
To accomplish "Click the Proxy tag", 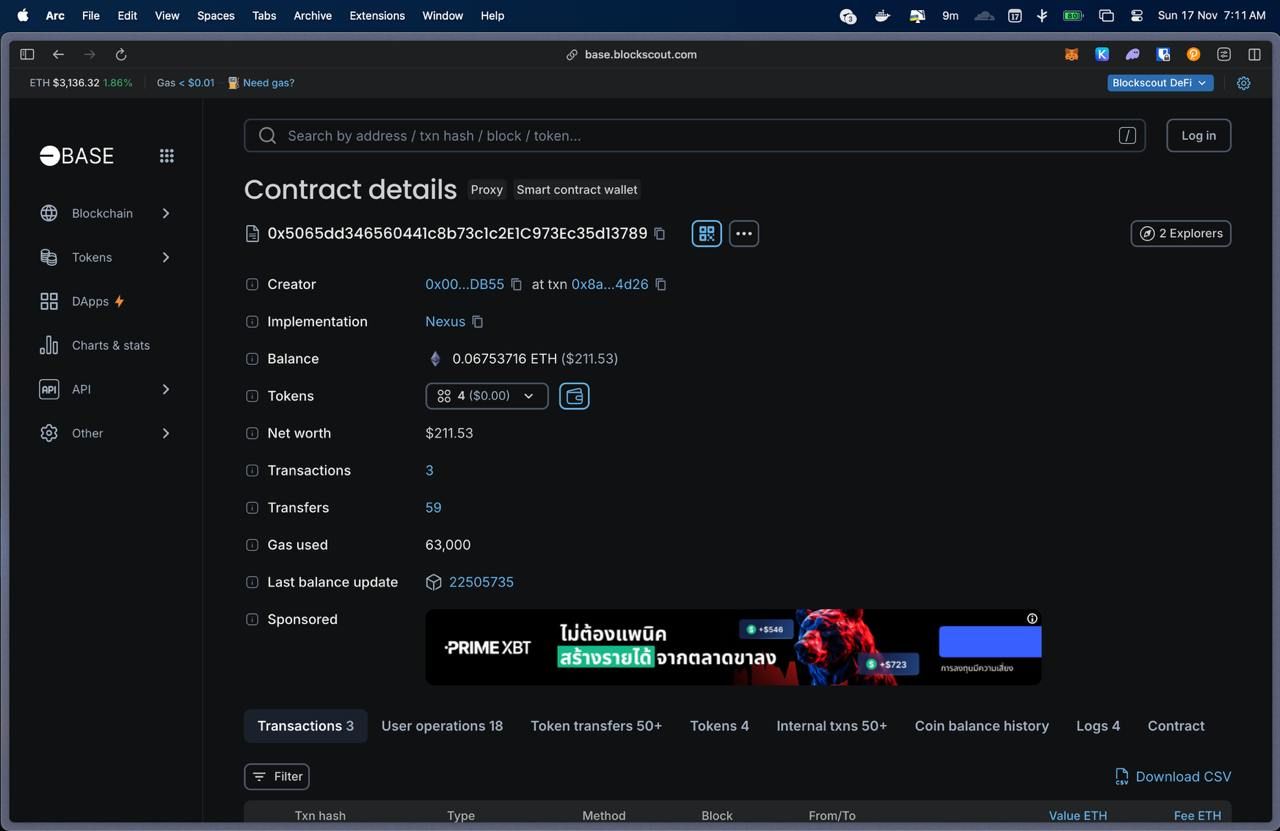I will [x=487, y=190].
